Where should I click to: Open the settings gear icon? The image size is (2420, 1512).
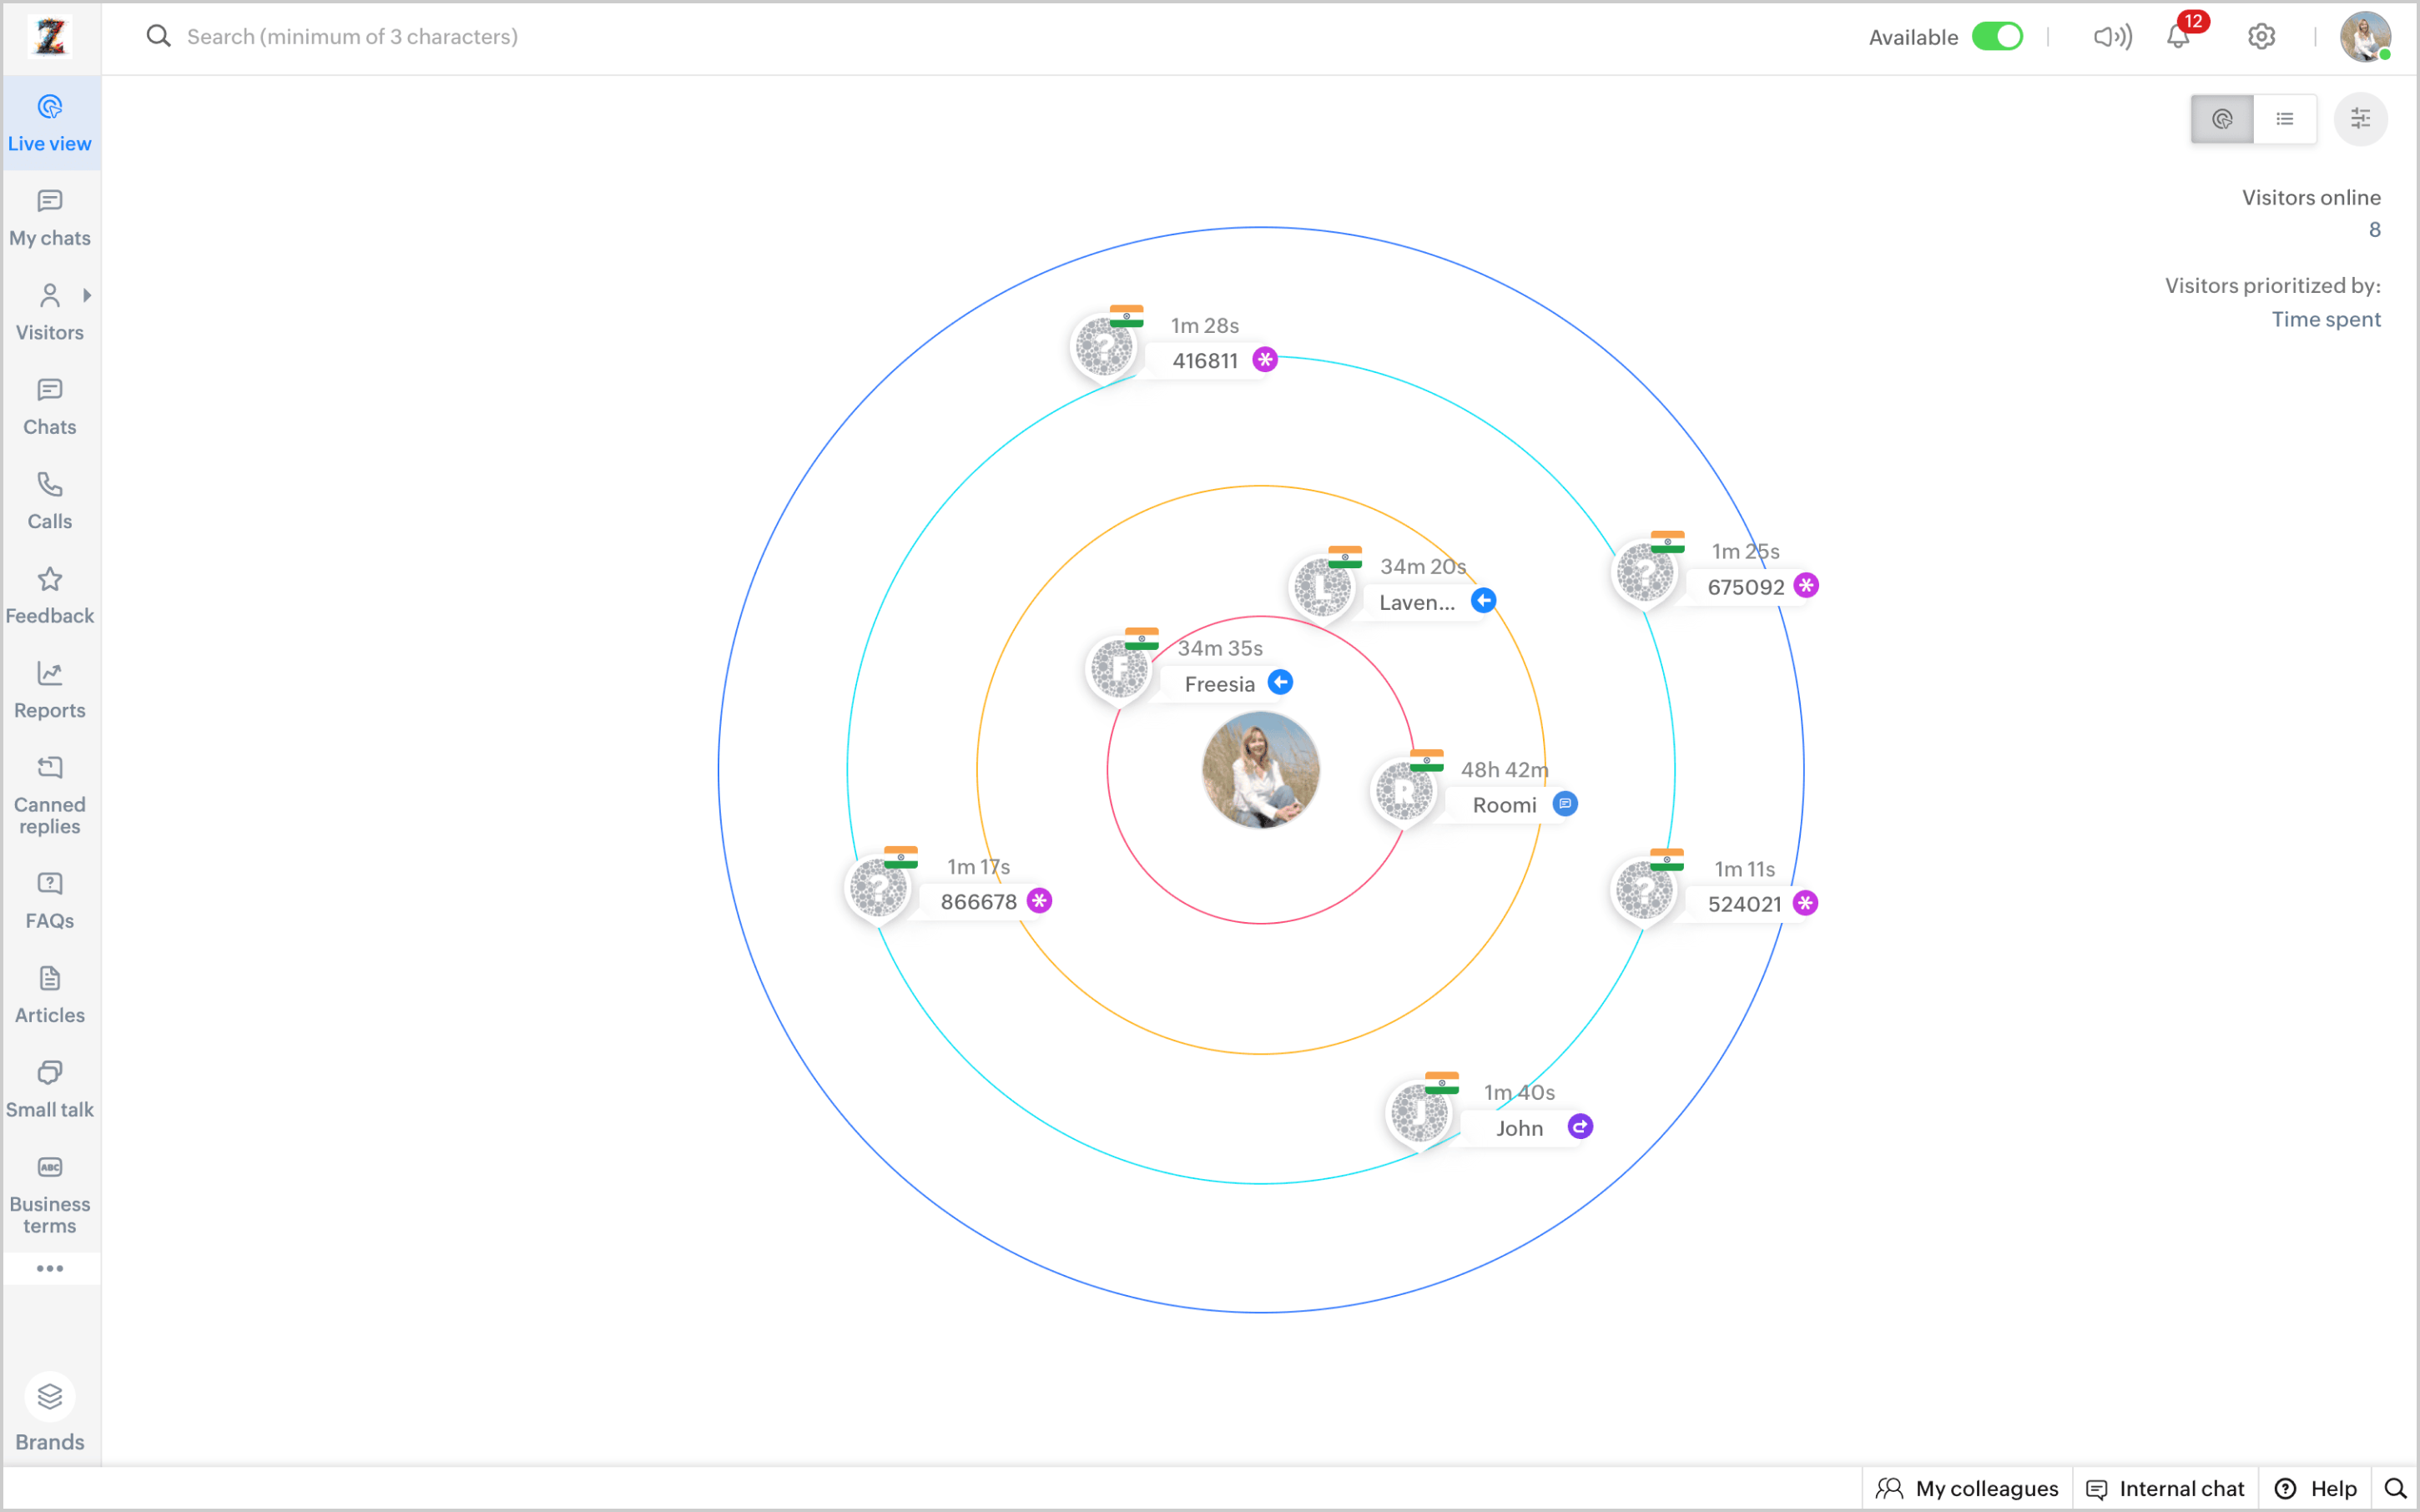(2261, 37)
